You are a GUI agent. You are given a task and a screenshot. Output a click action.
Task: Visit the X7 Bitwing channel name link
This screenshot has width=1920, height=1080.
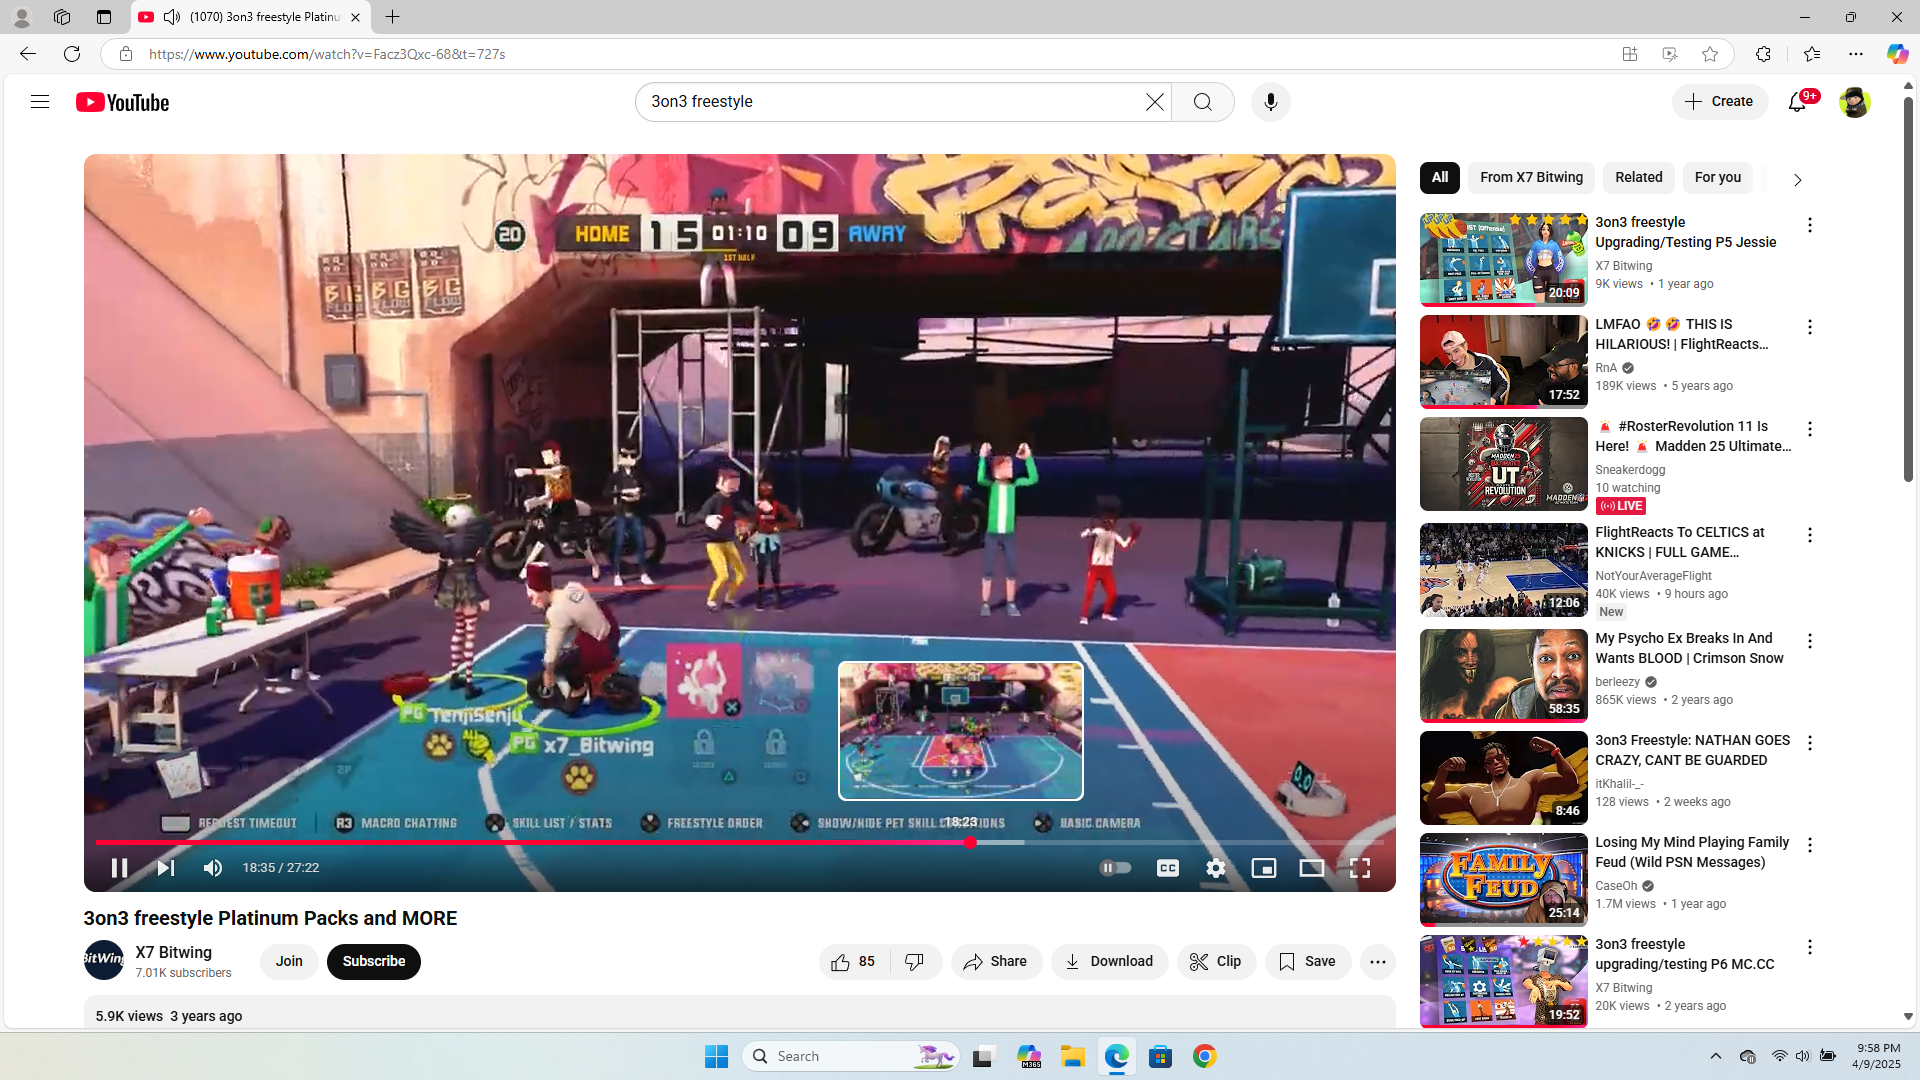[174, 953]
